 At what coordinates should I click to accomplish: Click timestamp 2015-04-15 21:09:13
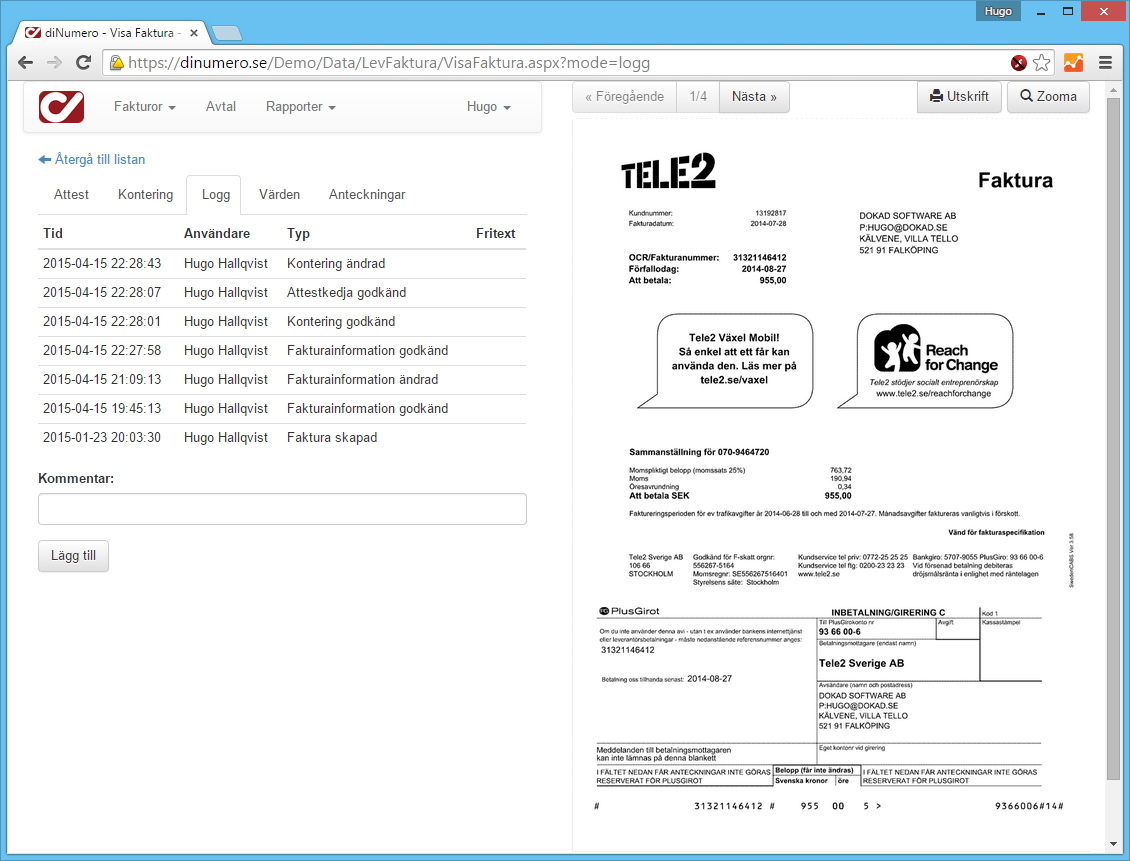[102, 379]
